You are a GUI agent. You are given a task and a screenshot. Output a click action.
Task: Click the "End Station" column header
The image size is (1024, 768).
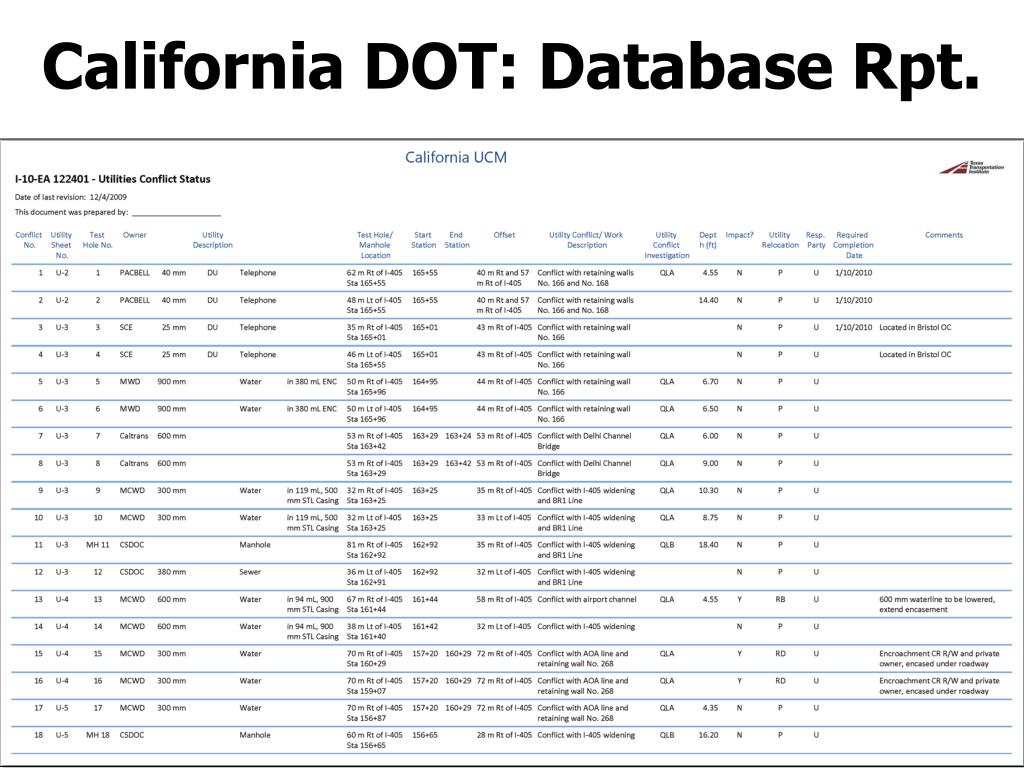456,240
